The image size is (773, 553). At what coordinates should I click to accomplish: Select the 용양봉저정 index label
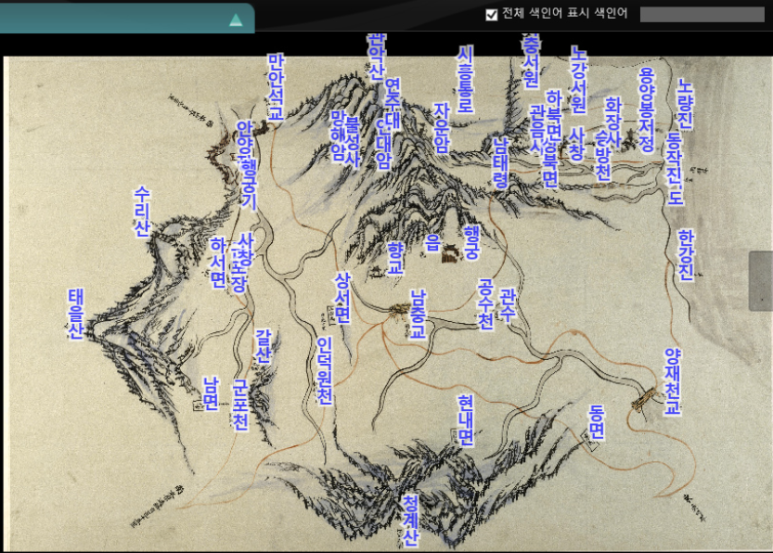click(x=647, y=110)
